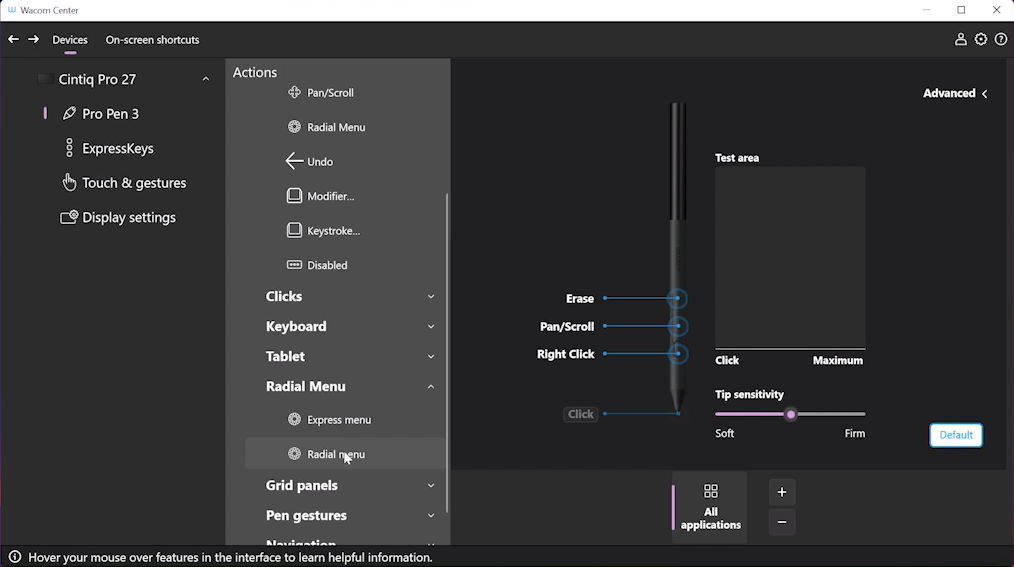The image size is (1014, 567).
Task: Click the Default button
Action: [956, 434]
